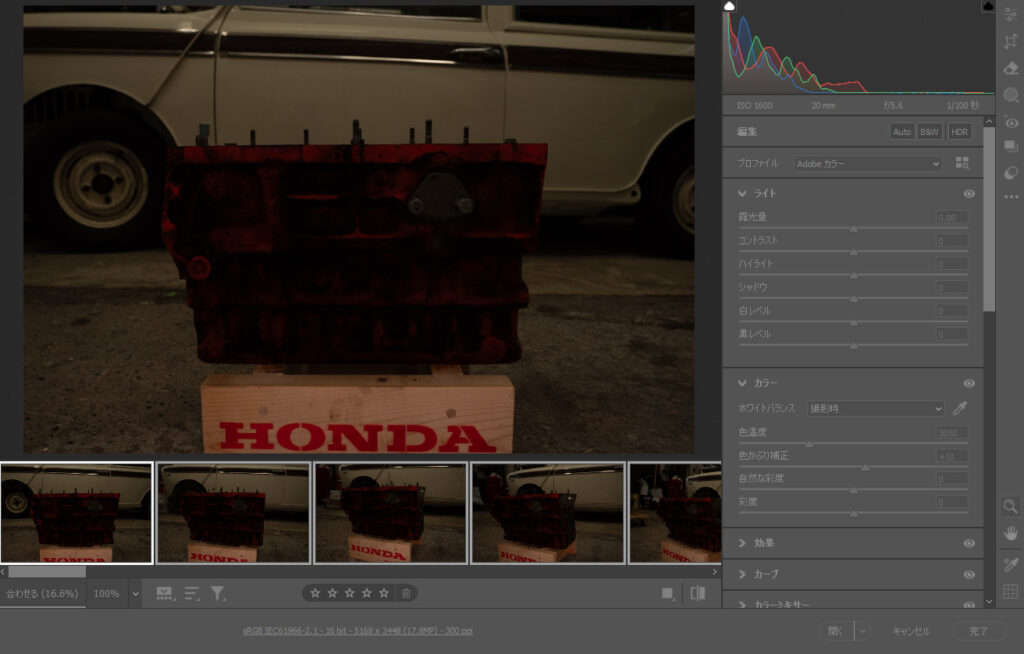Open the Edit panel icon
Image resolution: width=1024 pixels, height=654 pixels.
click(x=1011, y=14)
